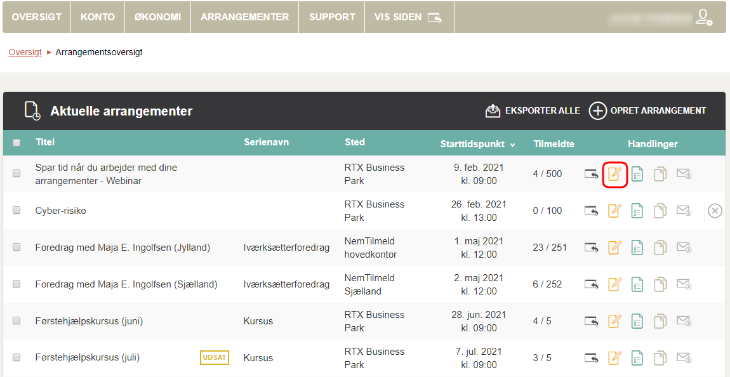The height and width of the screenshot is (377, 730).
Task: Toggle the select-all checkbox in table header
Action: pos(17,143)
